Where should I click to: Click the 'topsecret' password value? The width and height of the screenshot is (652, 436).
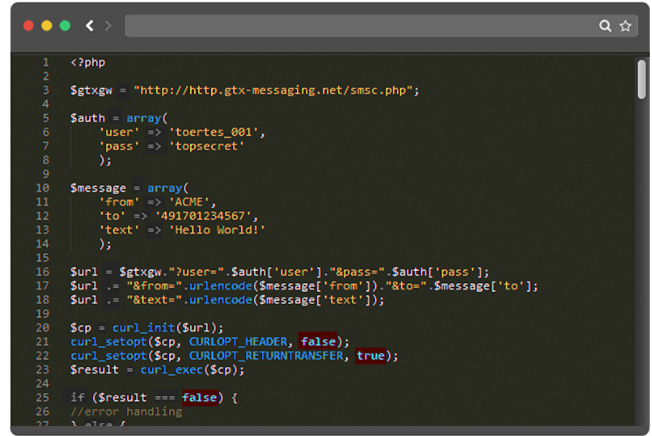coord(207,146)
